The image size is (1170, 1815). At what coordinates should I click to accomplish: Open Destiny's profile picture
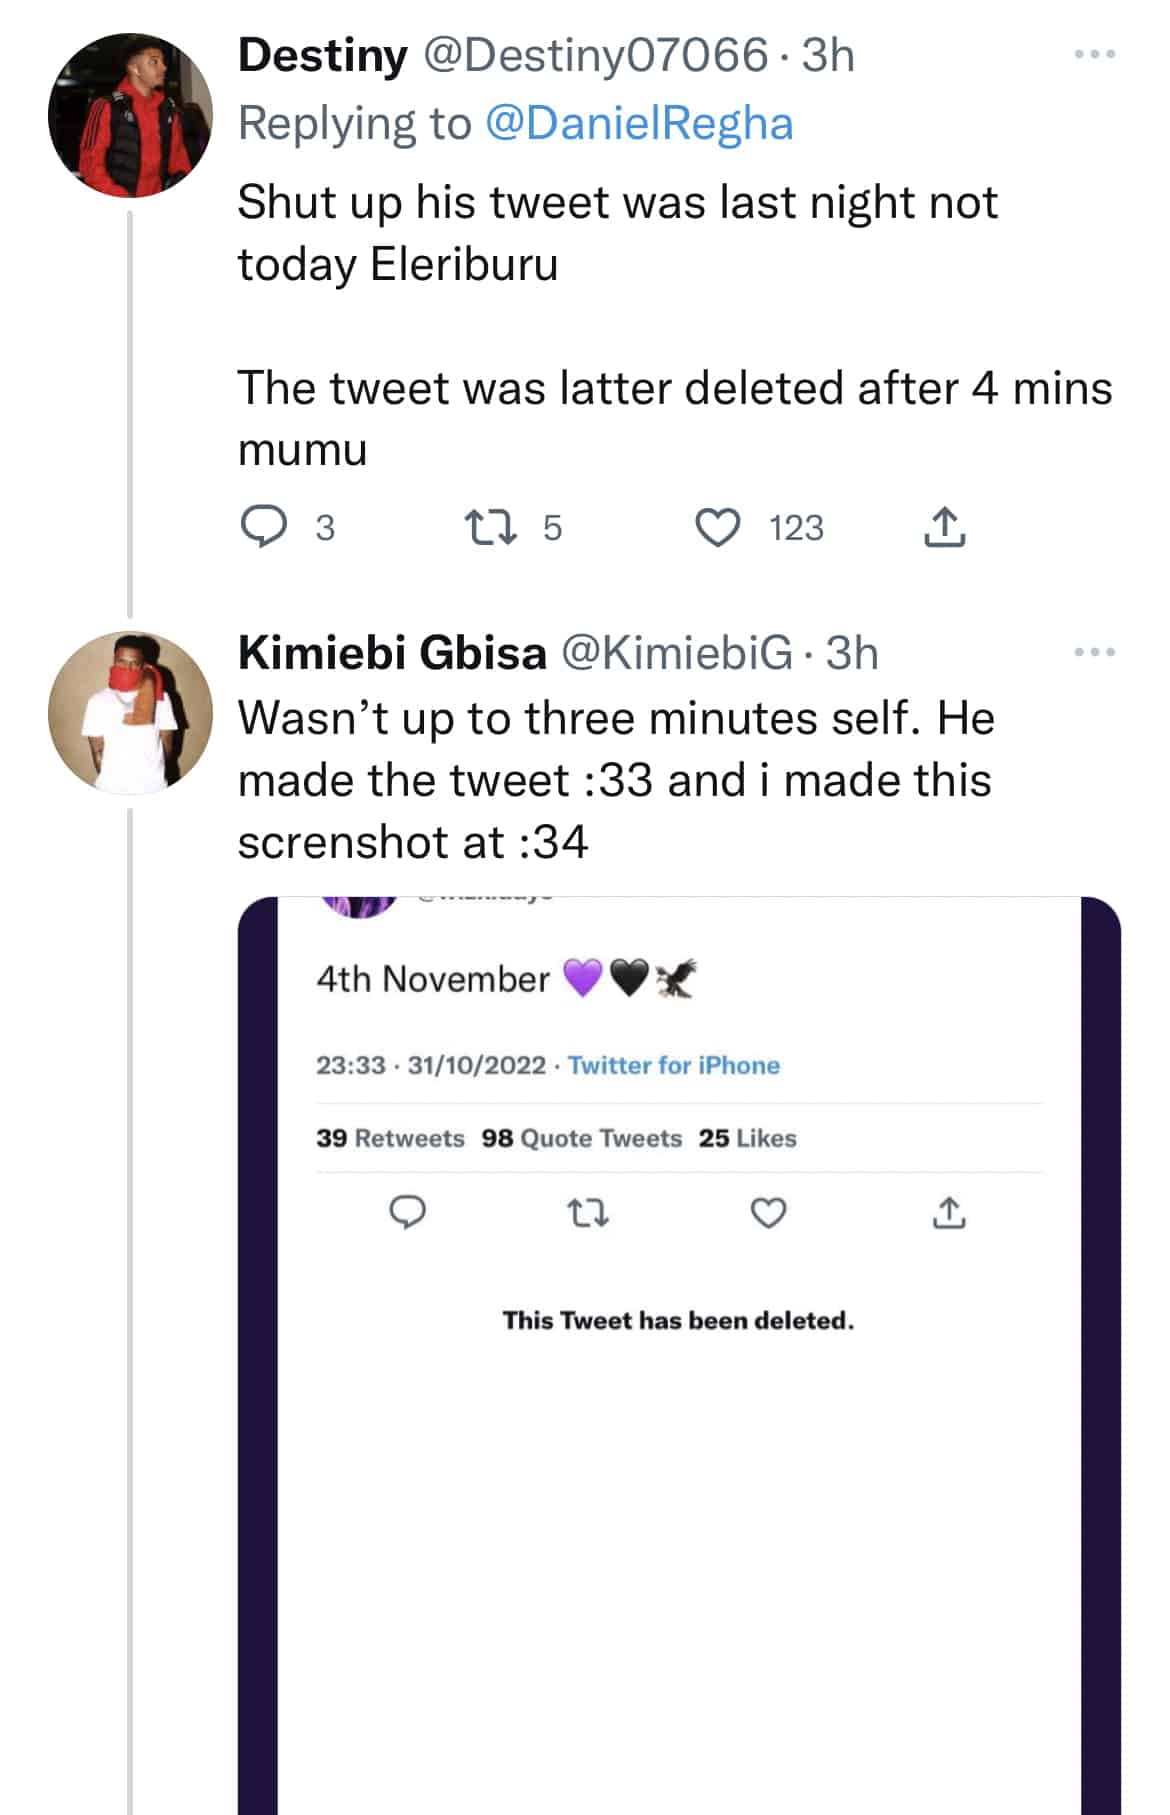coord(130,116)
